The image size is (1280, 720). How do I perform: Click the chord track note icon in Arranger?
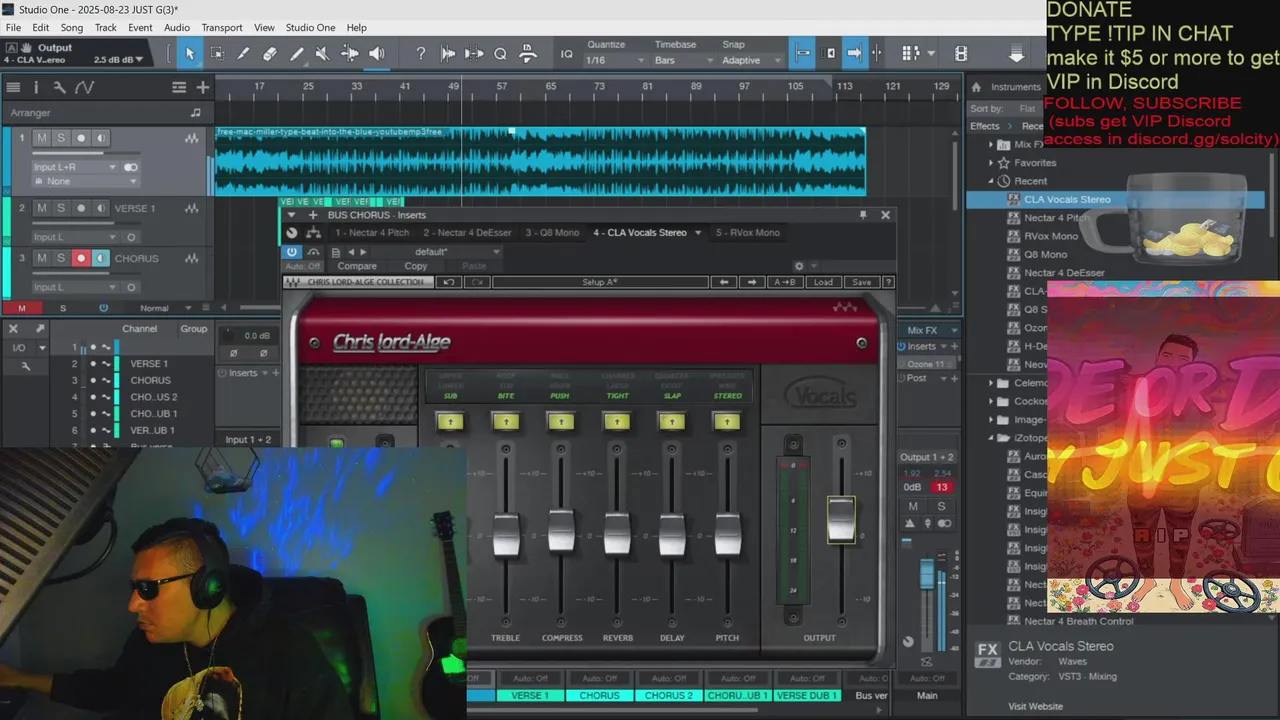coord(195,113)
